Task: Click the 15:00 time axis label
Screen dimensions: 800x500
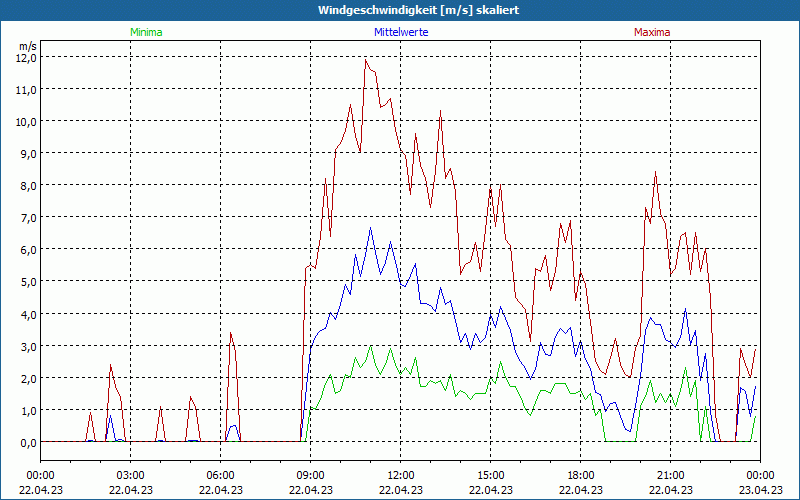Action: pyautogui.click(x=490, y=476)
